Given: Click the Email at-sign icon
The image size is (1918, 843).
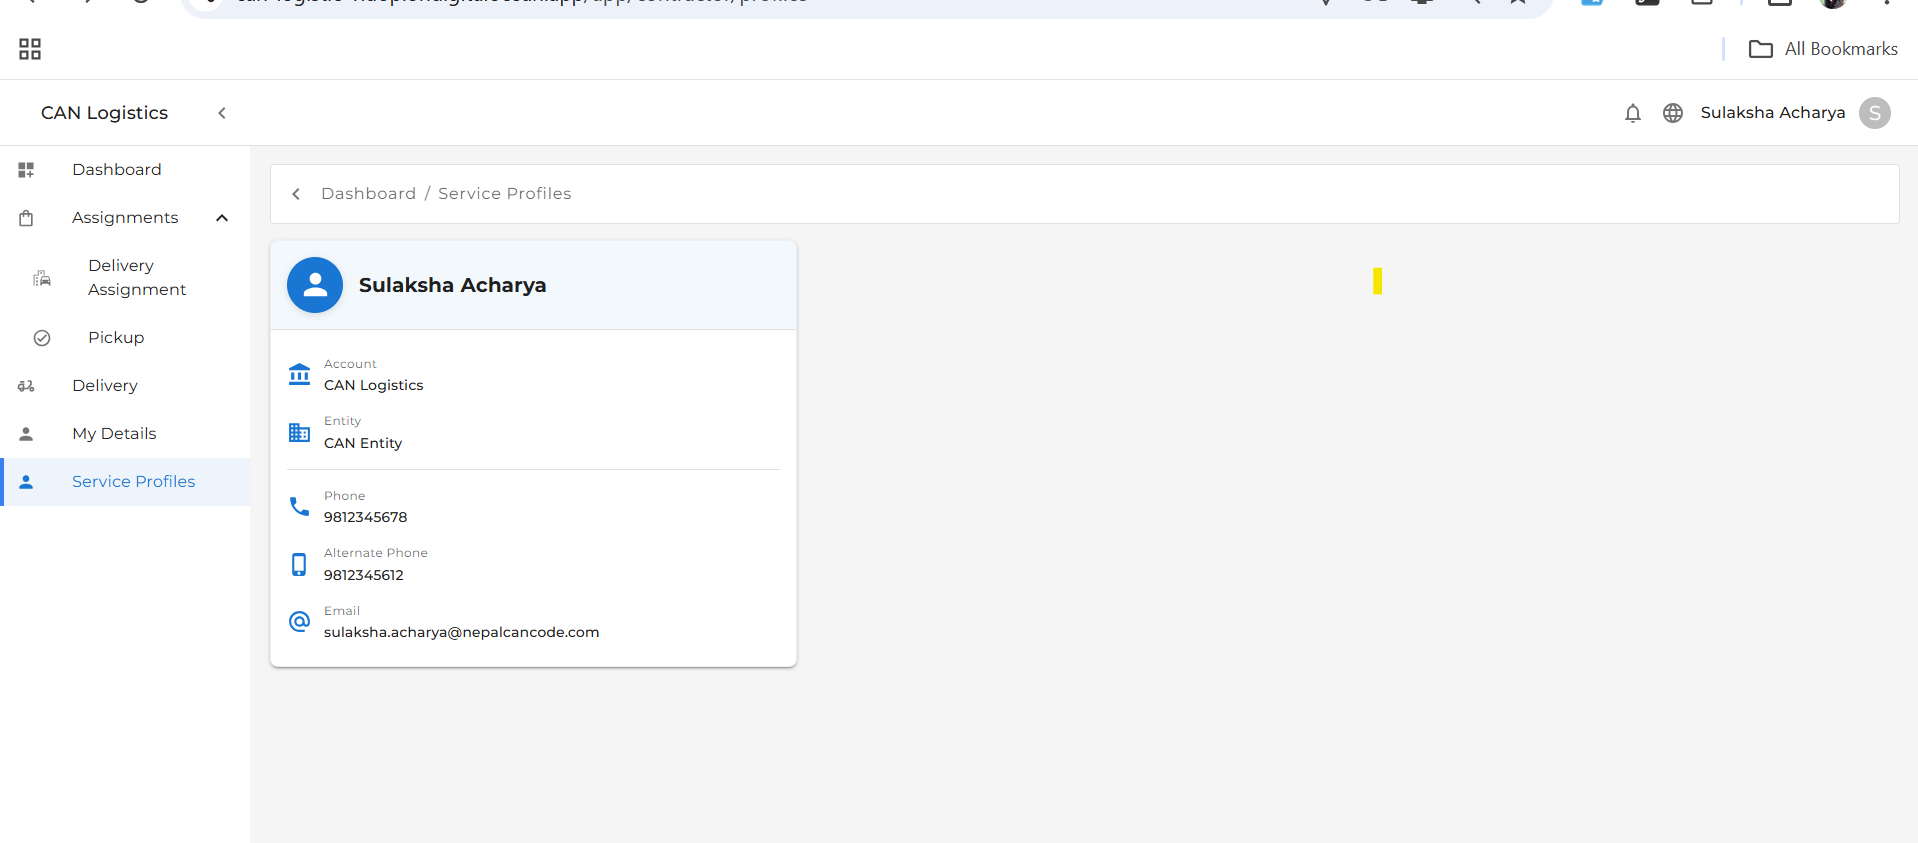Looking at the screenshot, I should coord(299,622).
